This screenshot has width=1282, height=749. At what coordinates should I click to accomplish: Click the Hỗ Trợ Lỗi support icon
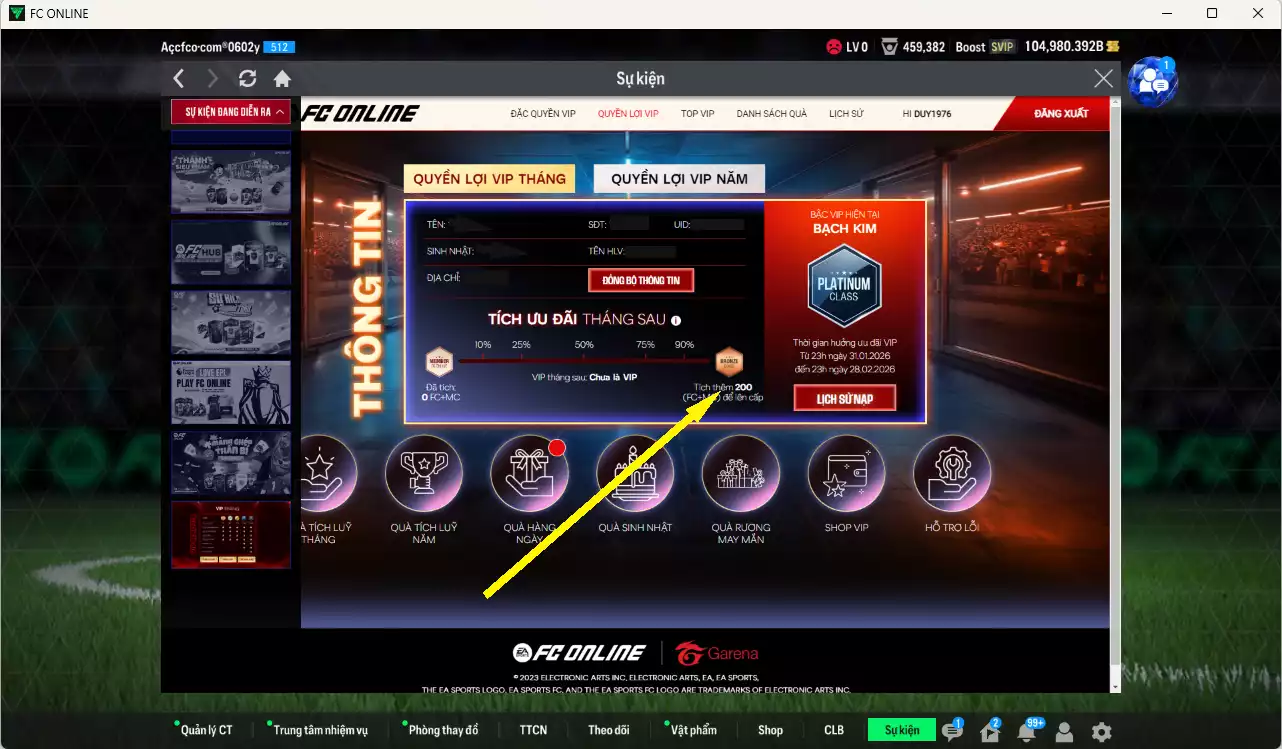pyautogui.click(x=951, y=474)
